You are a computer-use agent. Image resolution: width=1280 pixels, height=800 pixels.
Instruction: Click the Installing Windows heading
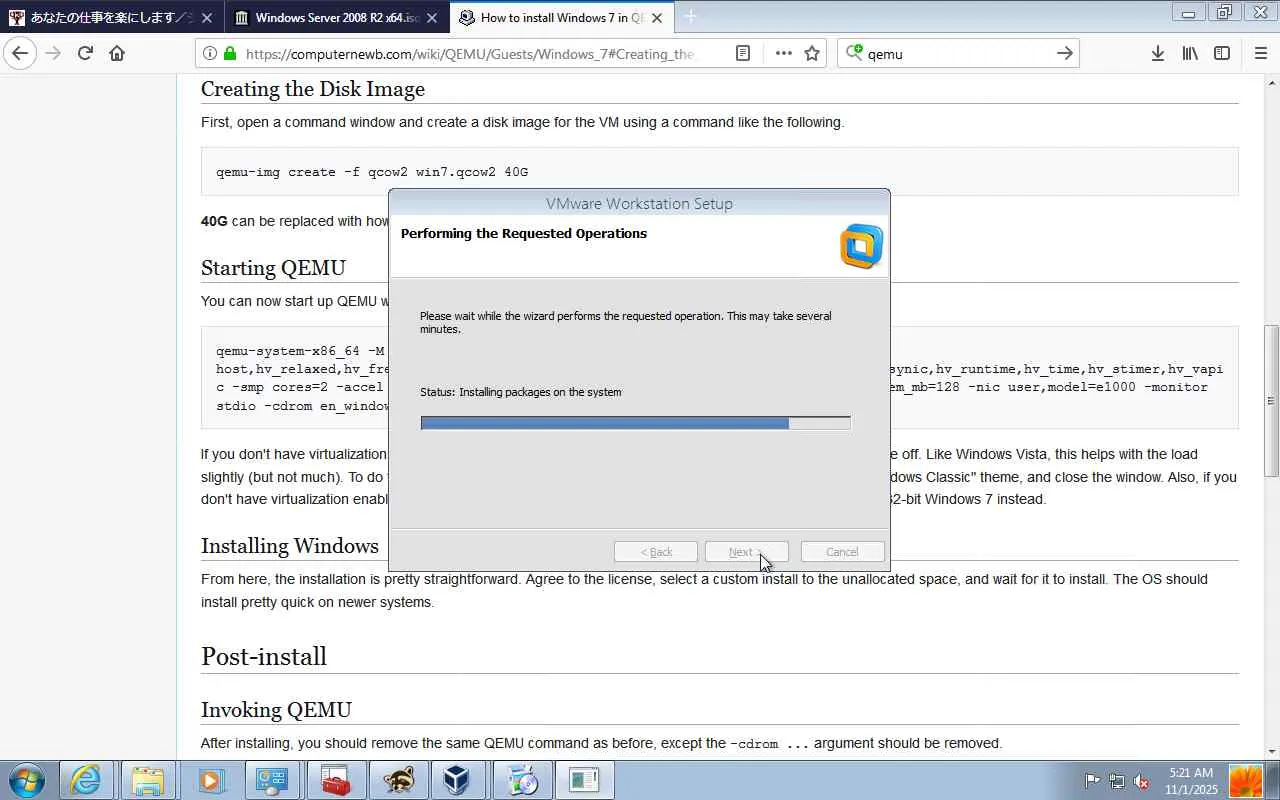290,546
